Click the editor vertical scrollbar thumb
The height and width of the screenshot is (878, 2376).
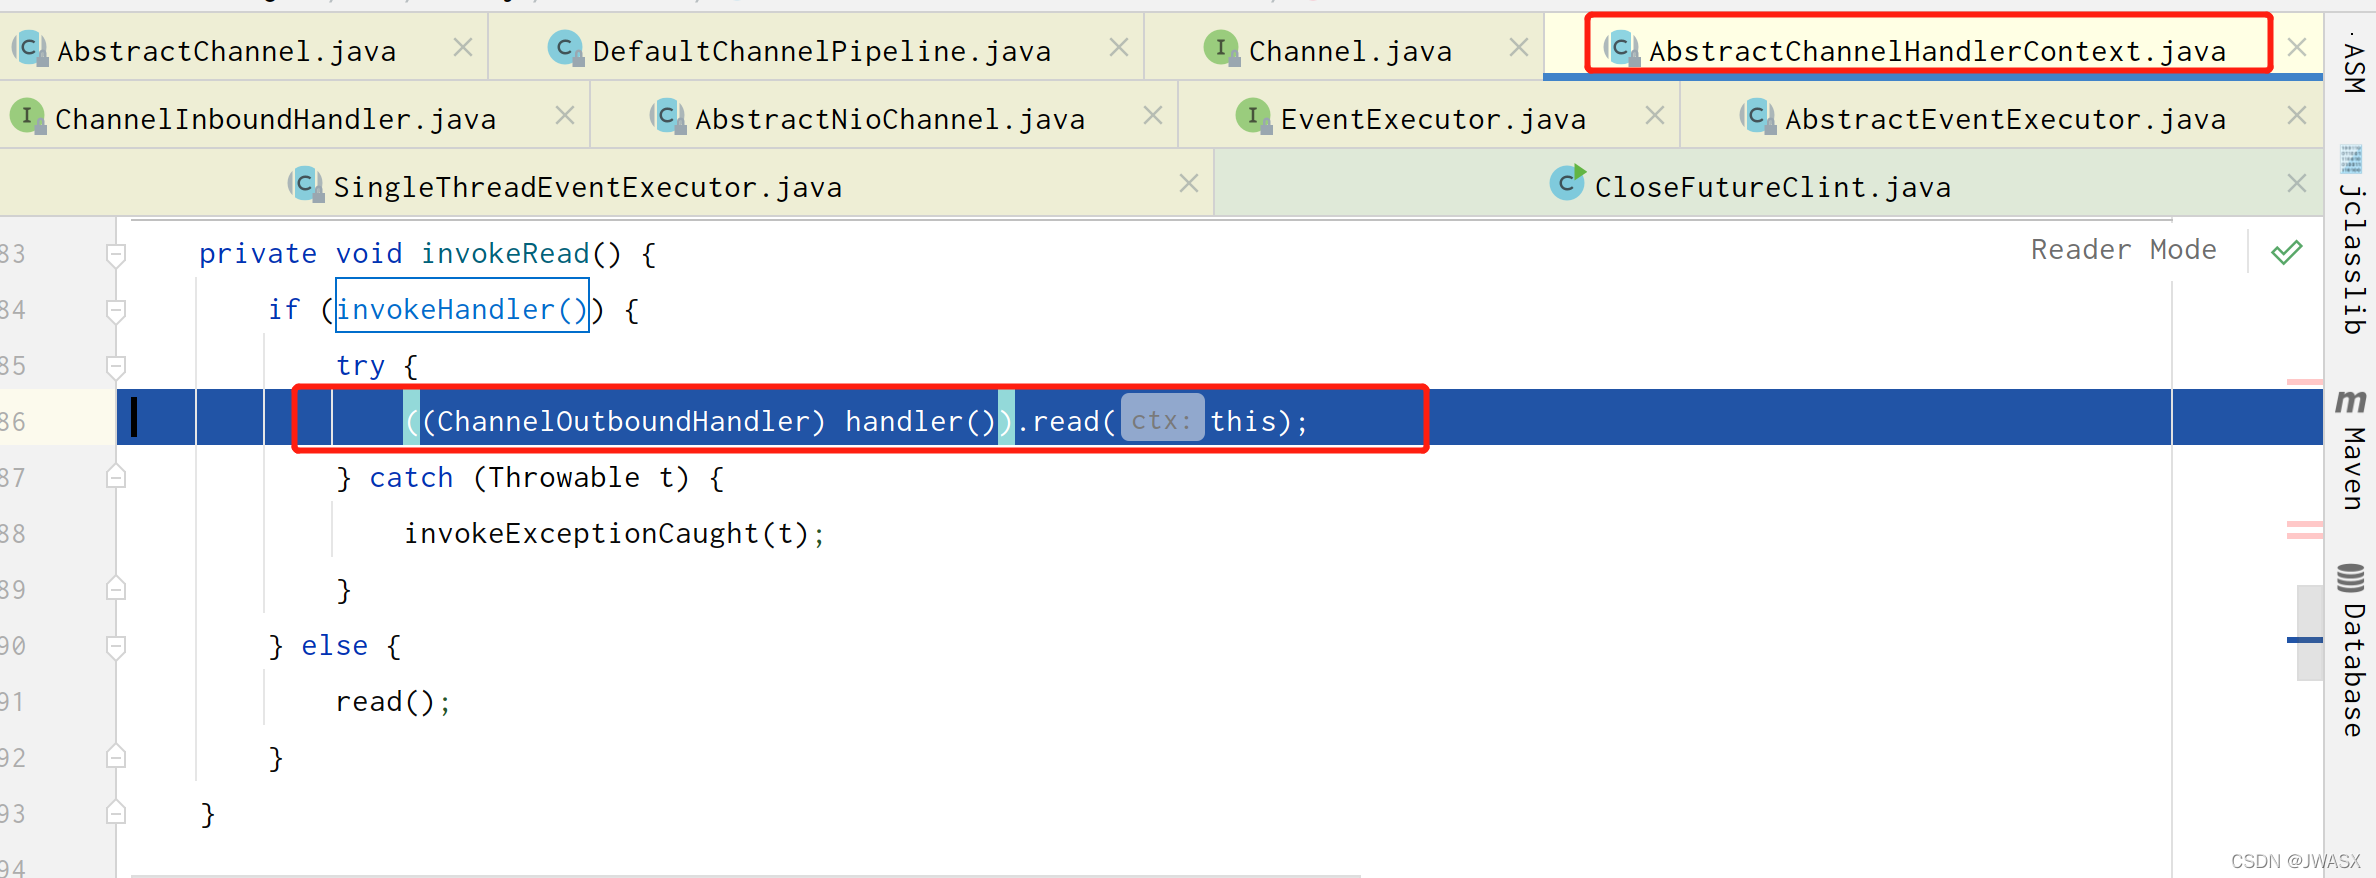pyautogui.click(x=2309, y=633)
